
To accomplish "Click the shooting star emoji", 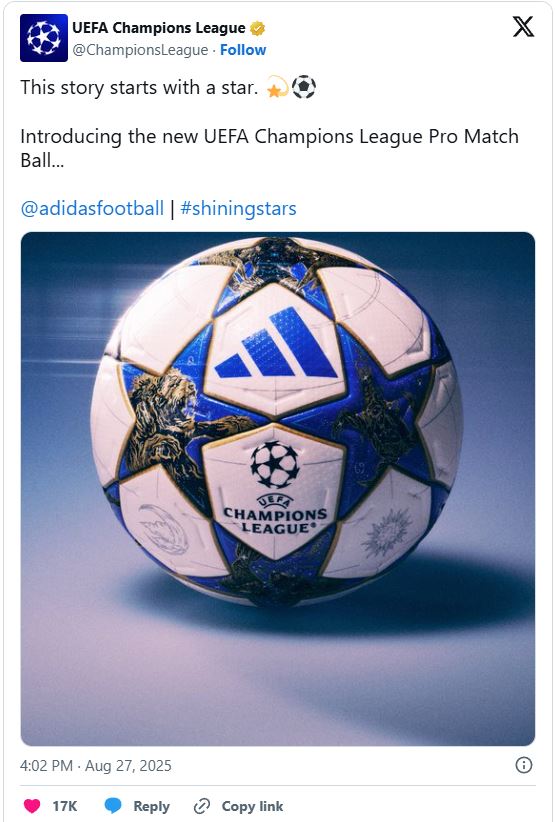I will point(278,87).
